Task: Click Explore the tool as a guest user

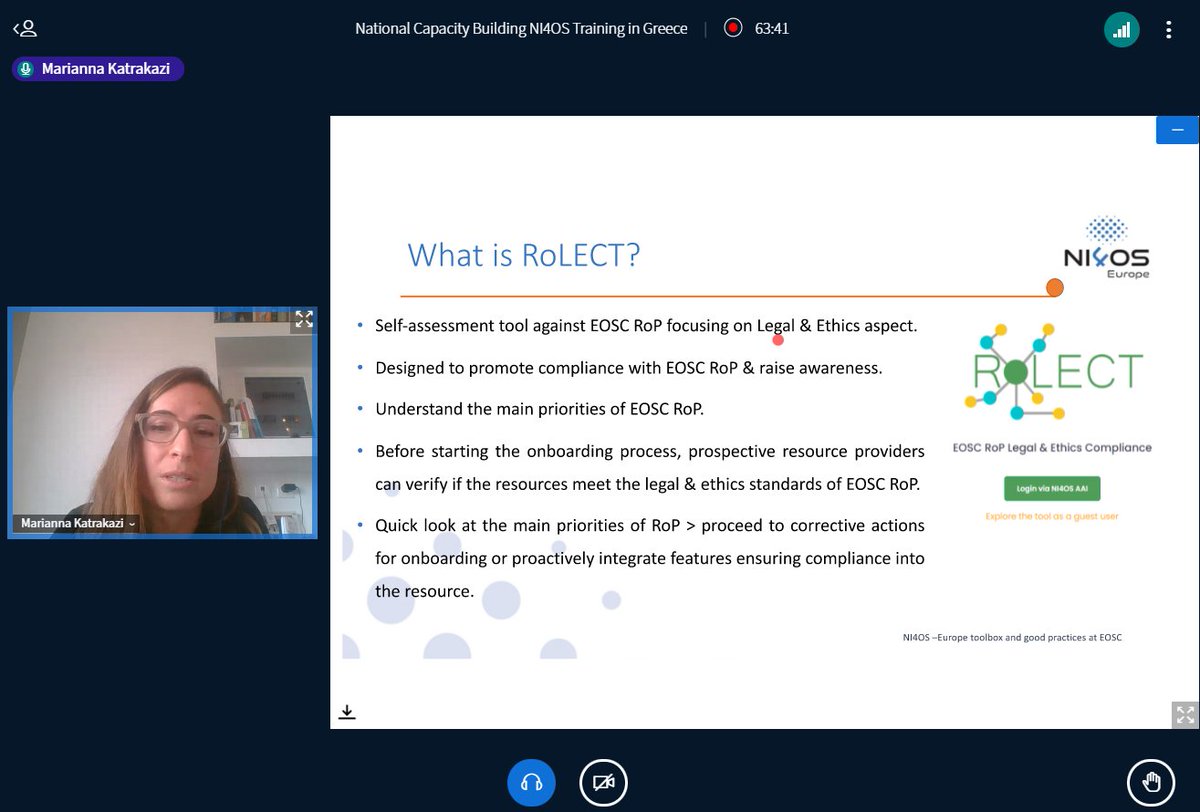Action: coord(1052,516)
